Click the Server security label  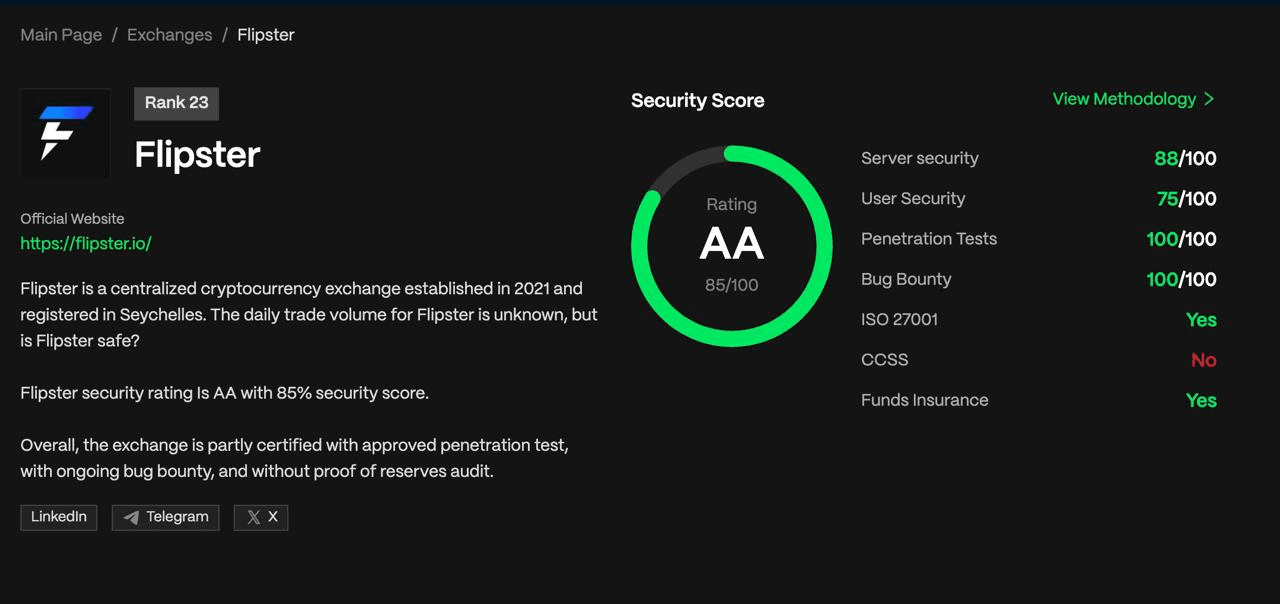click(920, 158)
